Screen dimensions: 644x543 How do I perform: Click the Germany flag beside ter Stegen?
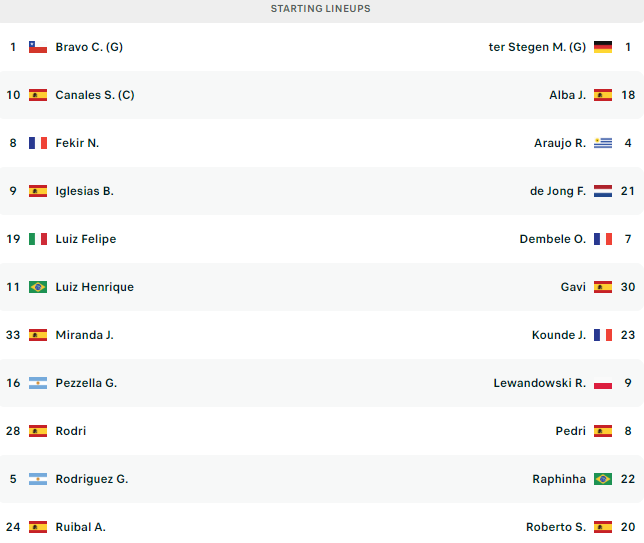coord(603,47)
